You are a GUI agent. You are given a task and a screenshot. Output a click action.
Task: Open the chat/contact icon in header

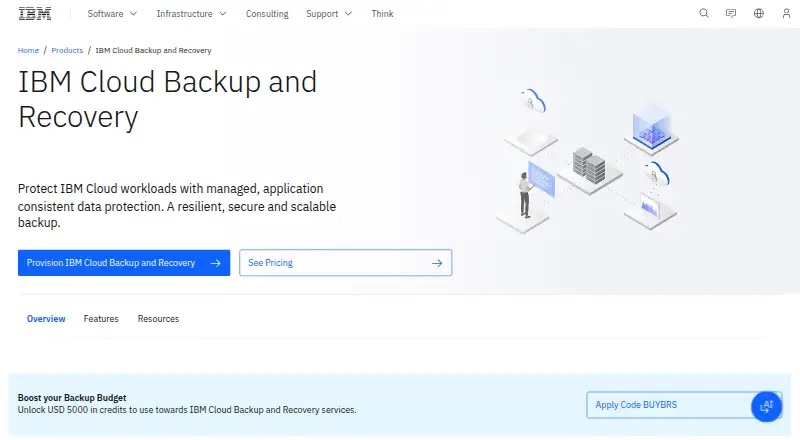tap(731, 13)
